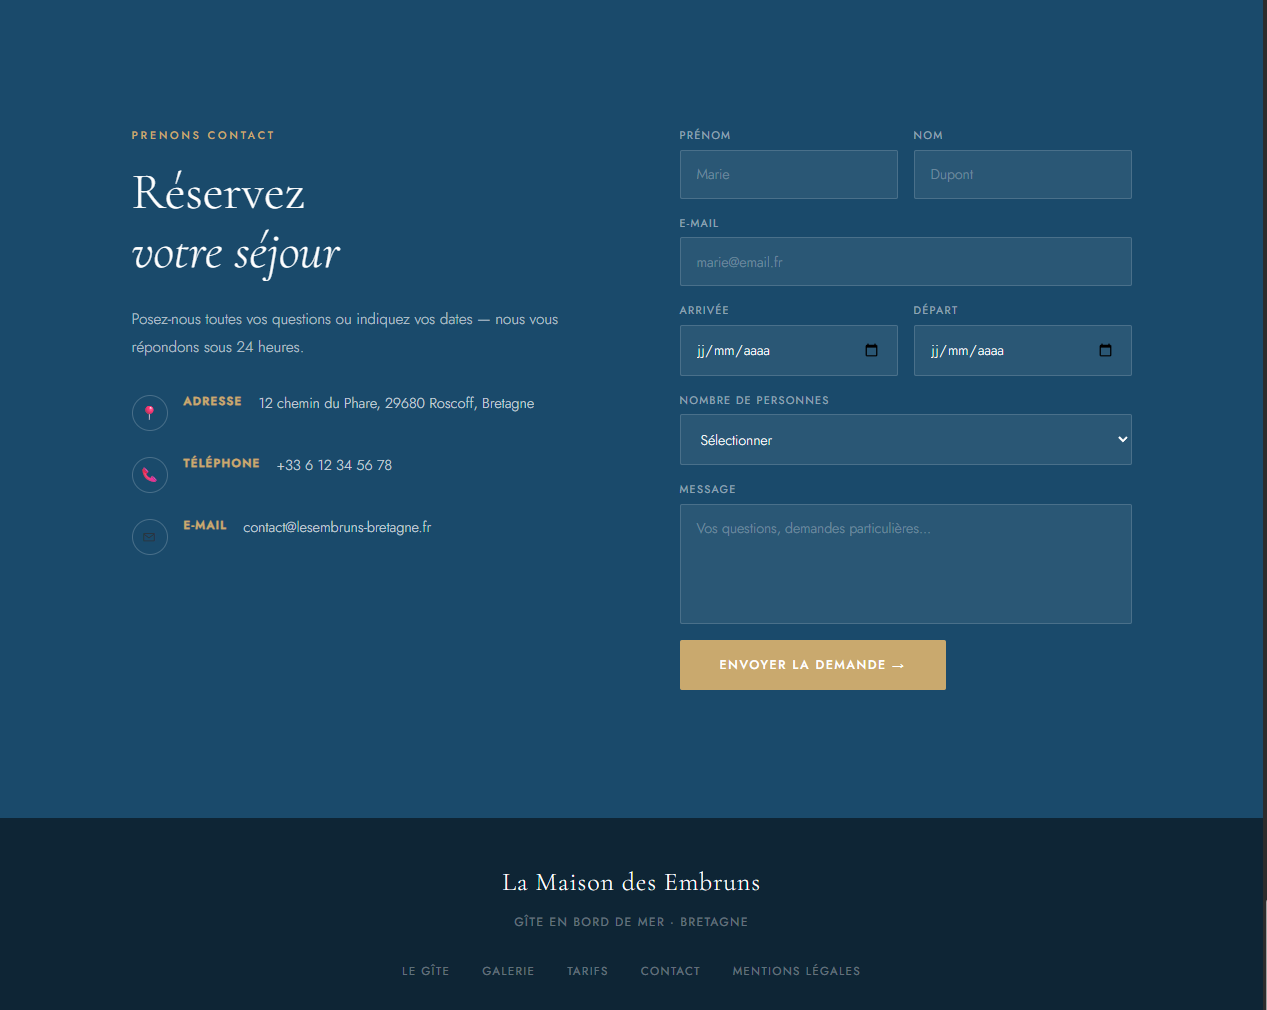This screenshot has height=1010, width=1267.
Task: Open the calendar picker for Arrivée
Action: 871,350
